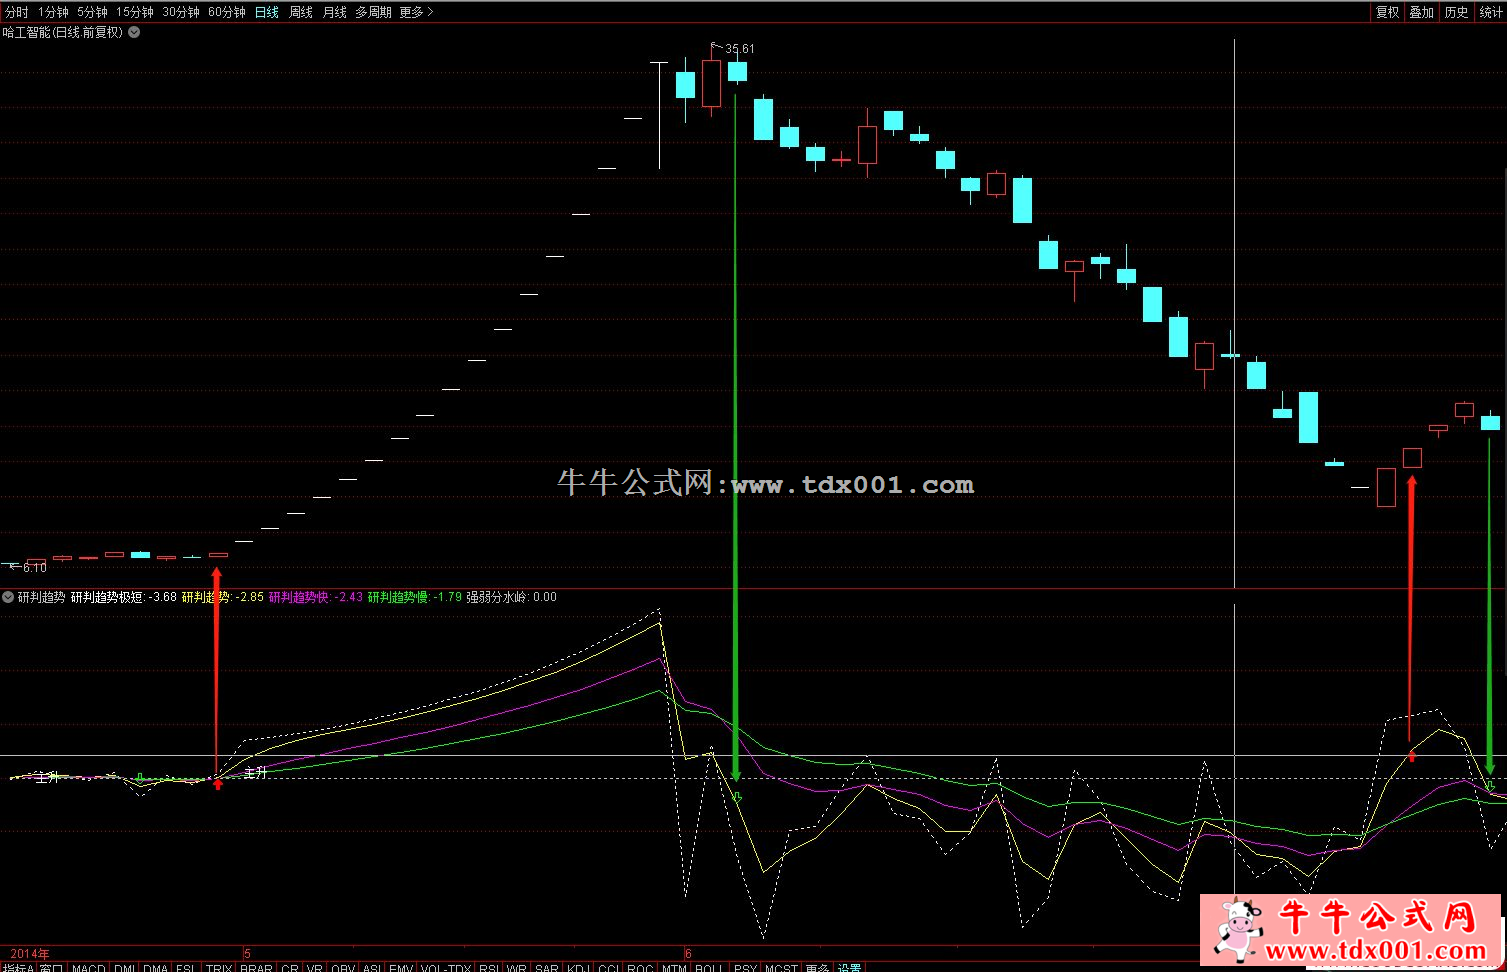Screen dimensions: 1507x972
Task: Apply the FSL indicator
Action: (x=186, y=967)
